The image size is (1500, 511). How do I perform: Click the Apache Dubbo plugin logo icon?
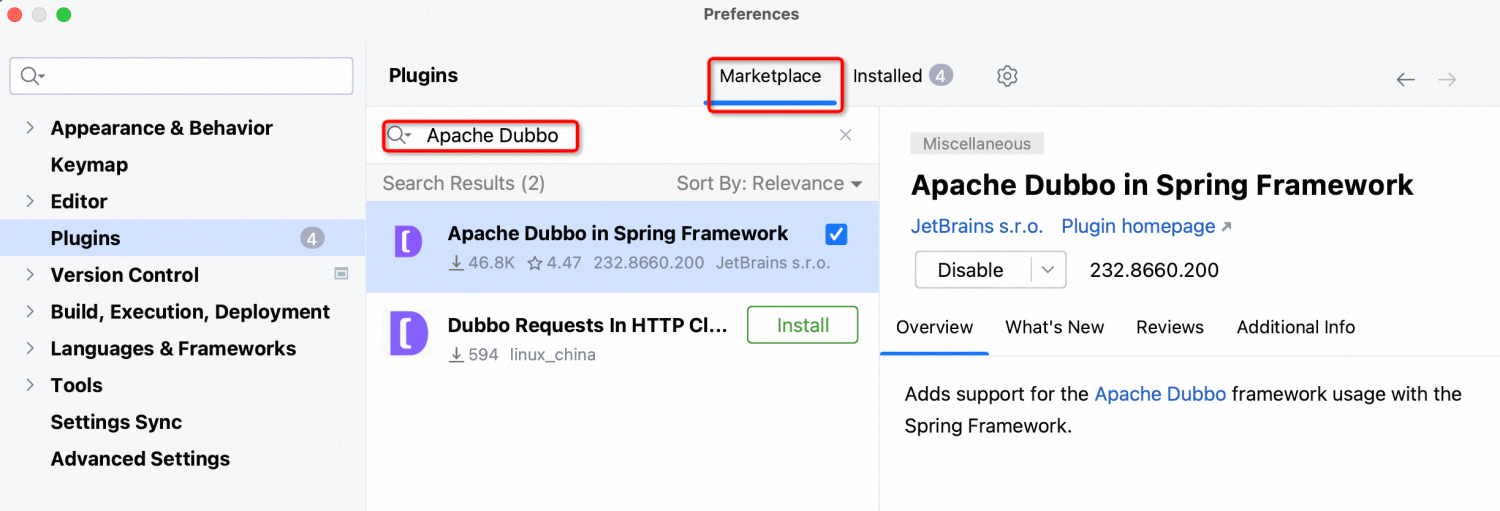tap(408, 242)
